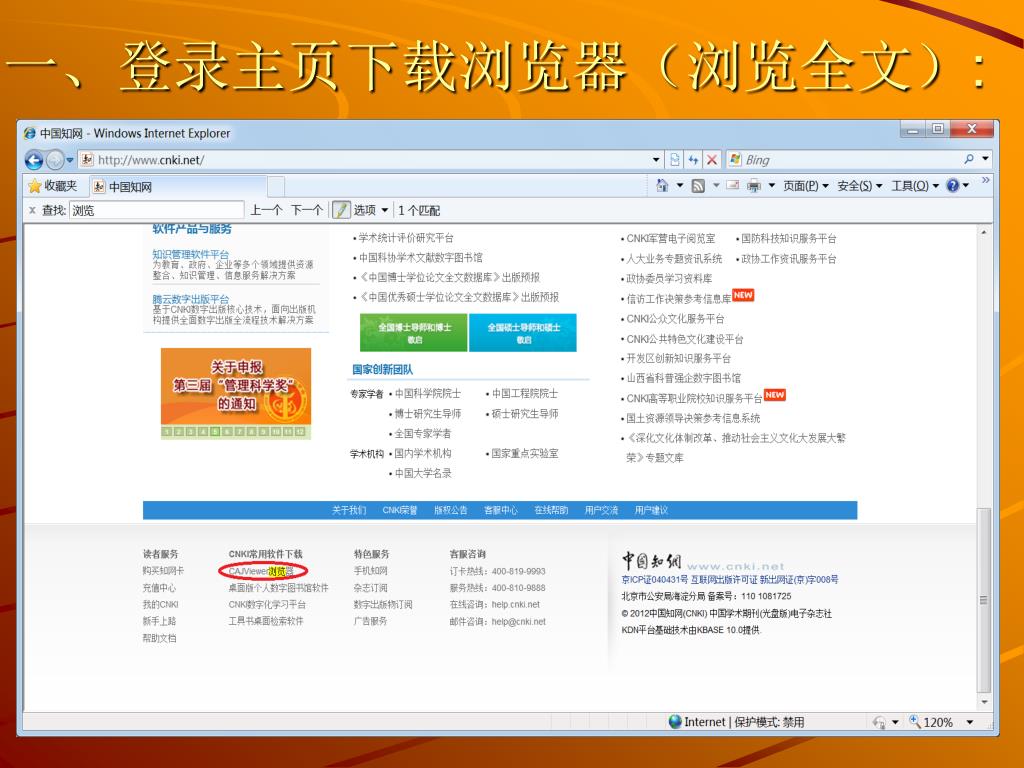Click the red Stop loading icon

coord(712,160)
